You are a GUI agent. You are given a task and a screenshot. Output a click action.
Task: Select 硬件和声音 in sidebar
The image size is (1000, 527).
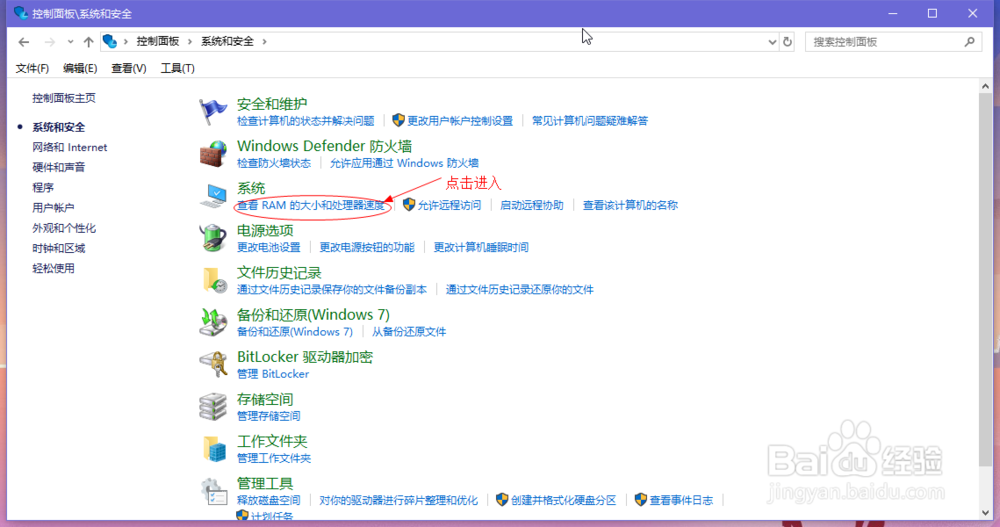59,167
